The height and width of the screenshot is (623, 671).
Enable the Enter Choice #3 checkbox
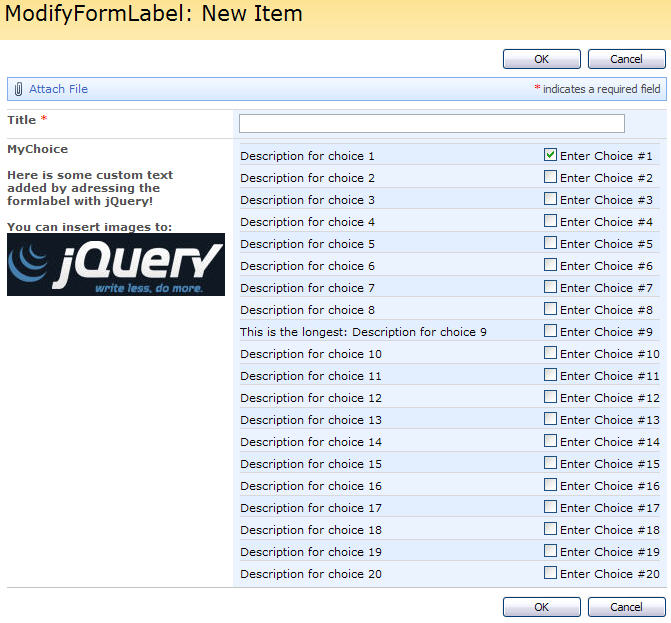[x=550, y=199]
